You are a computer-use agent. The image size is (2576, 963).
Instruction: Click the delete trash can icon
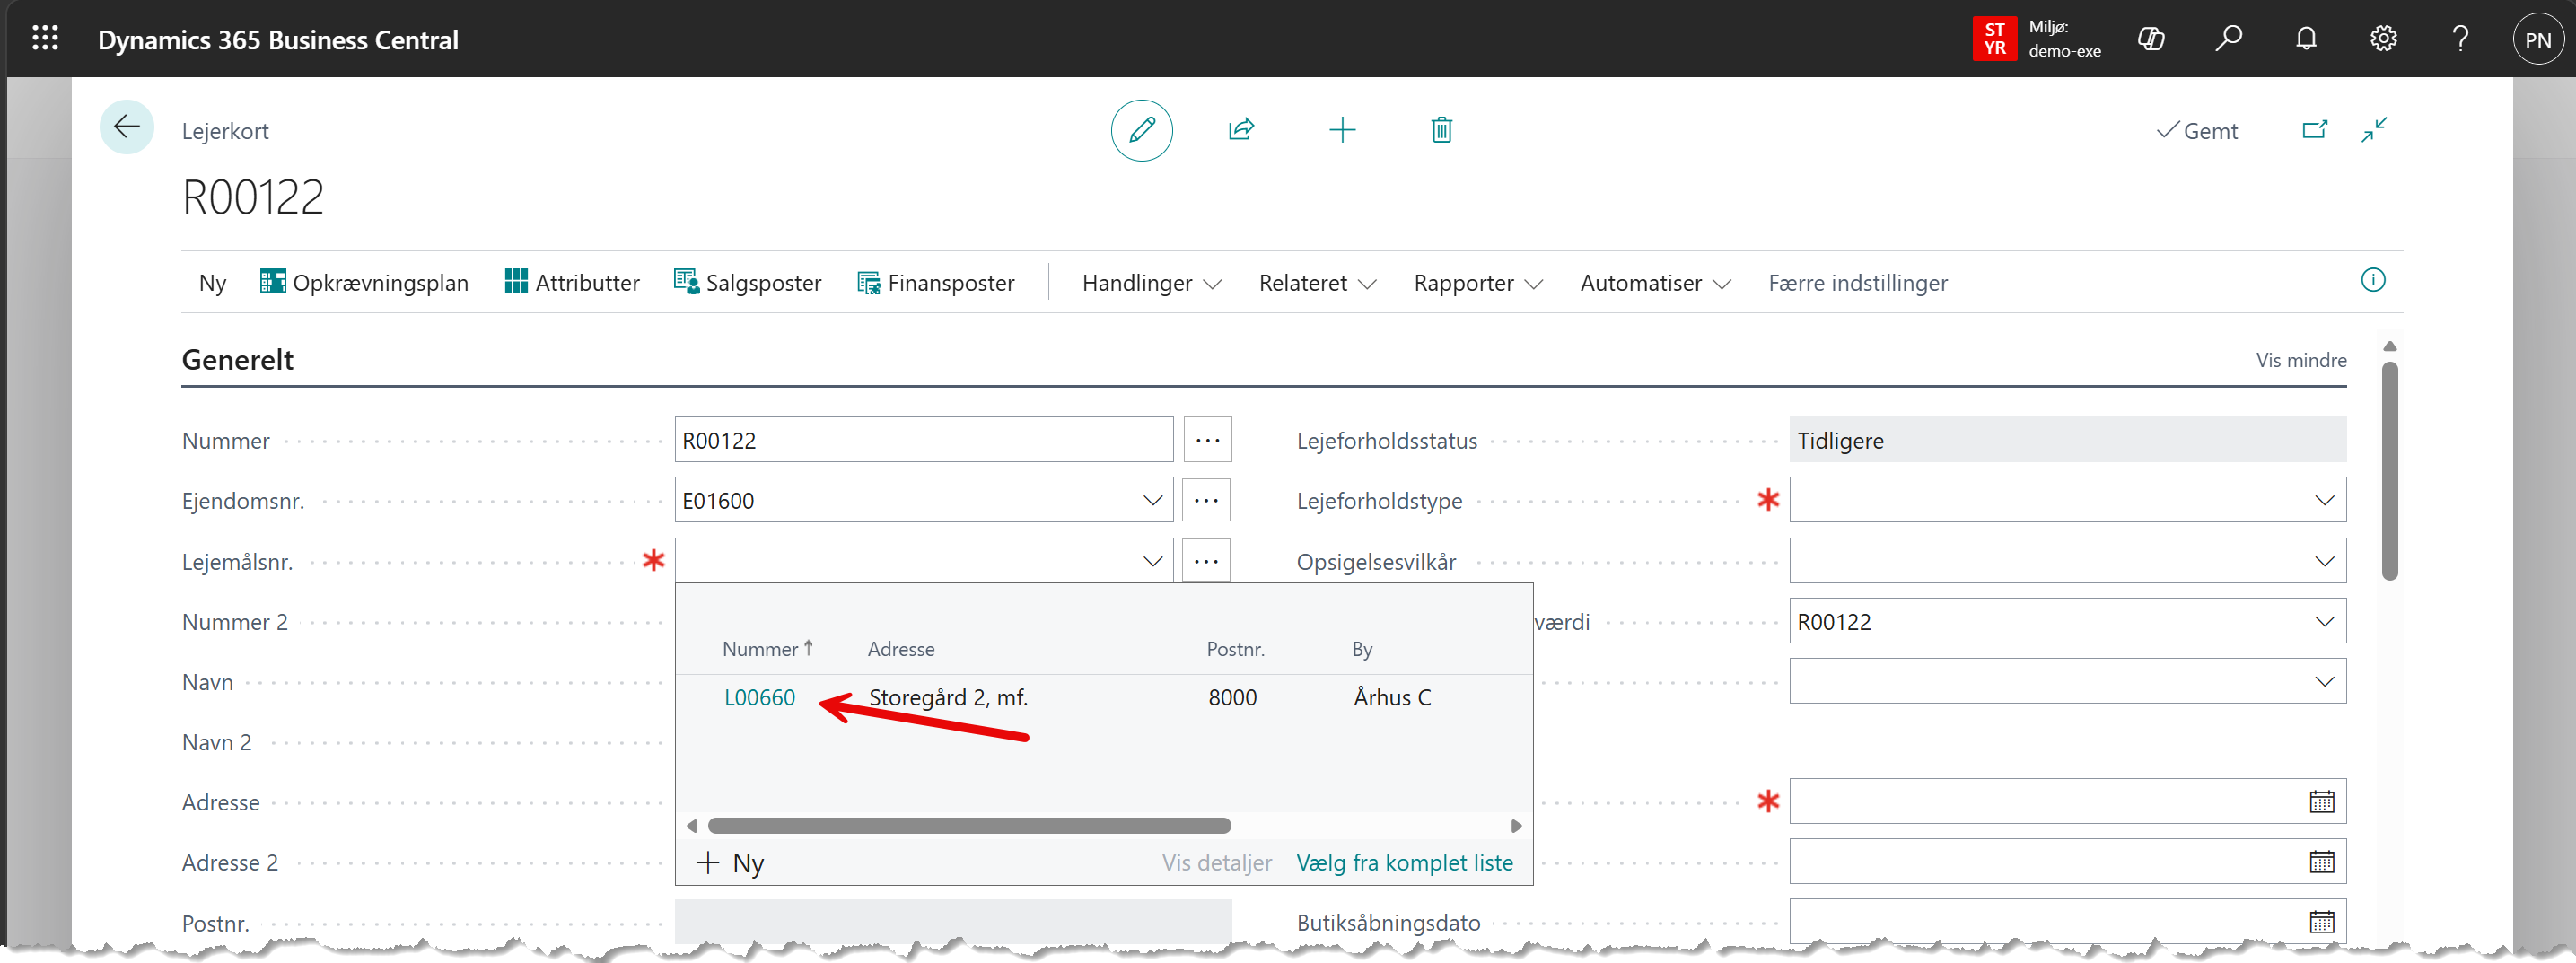pyautogui.click(x=1441, y=130)
